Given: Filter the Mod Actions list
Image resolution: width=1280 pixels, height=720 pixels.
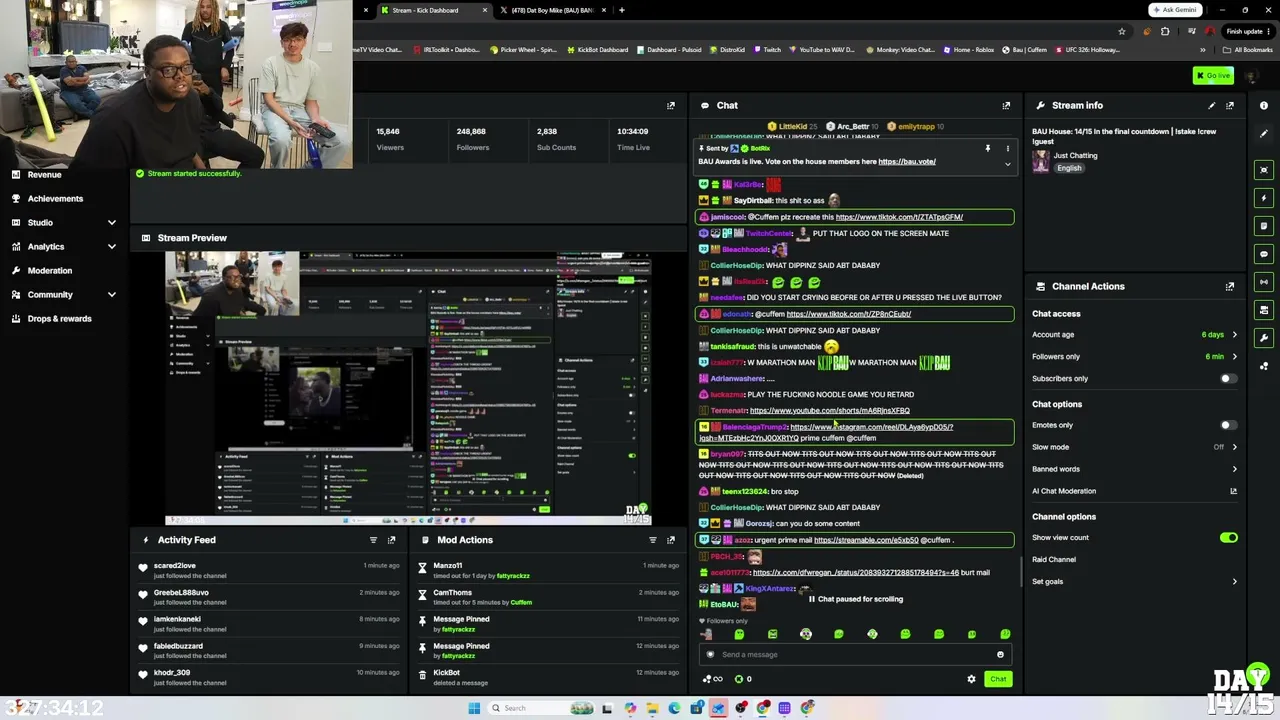Looking at the screenshot, I should 653,540.
